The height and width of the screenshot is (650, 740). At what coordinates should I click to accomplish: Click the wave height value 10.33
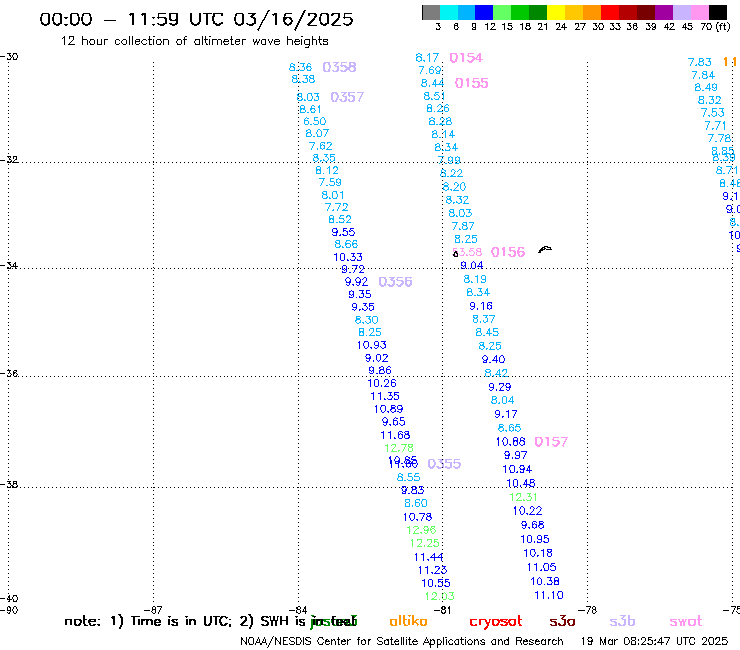(348, 257)
